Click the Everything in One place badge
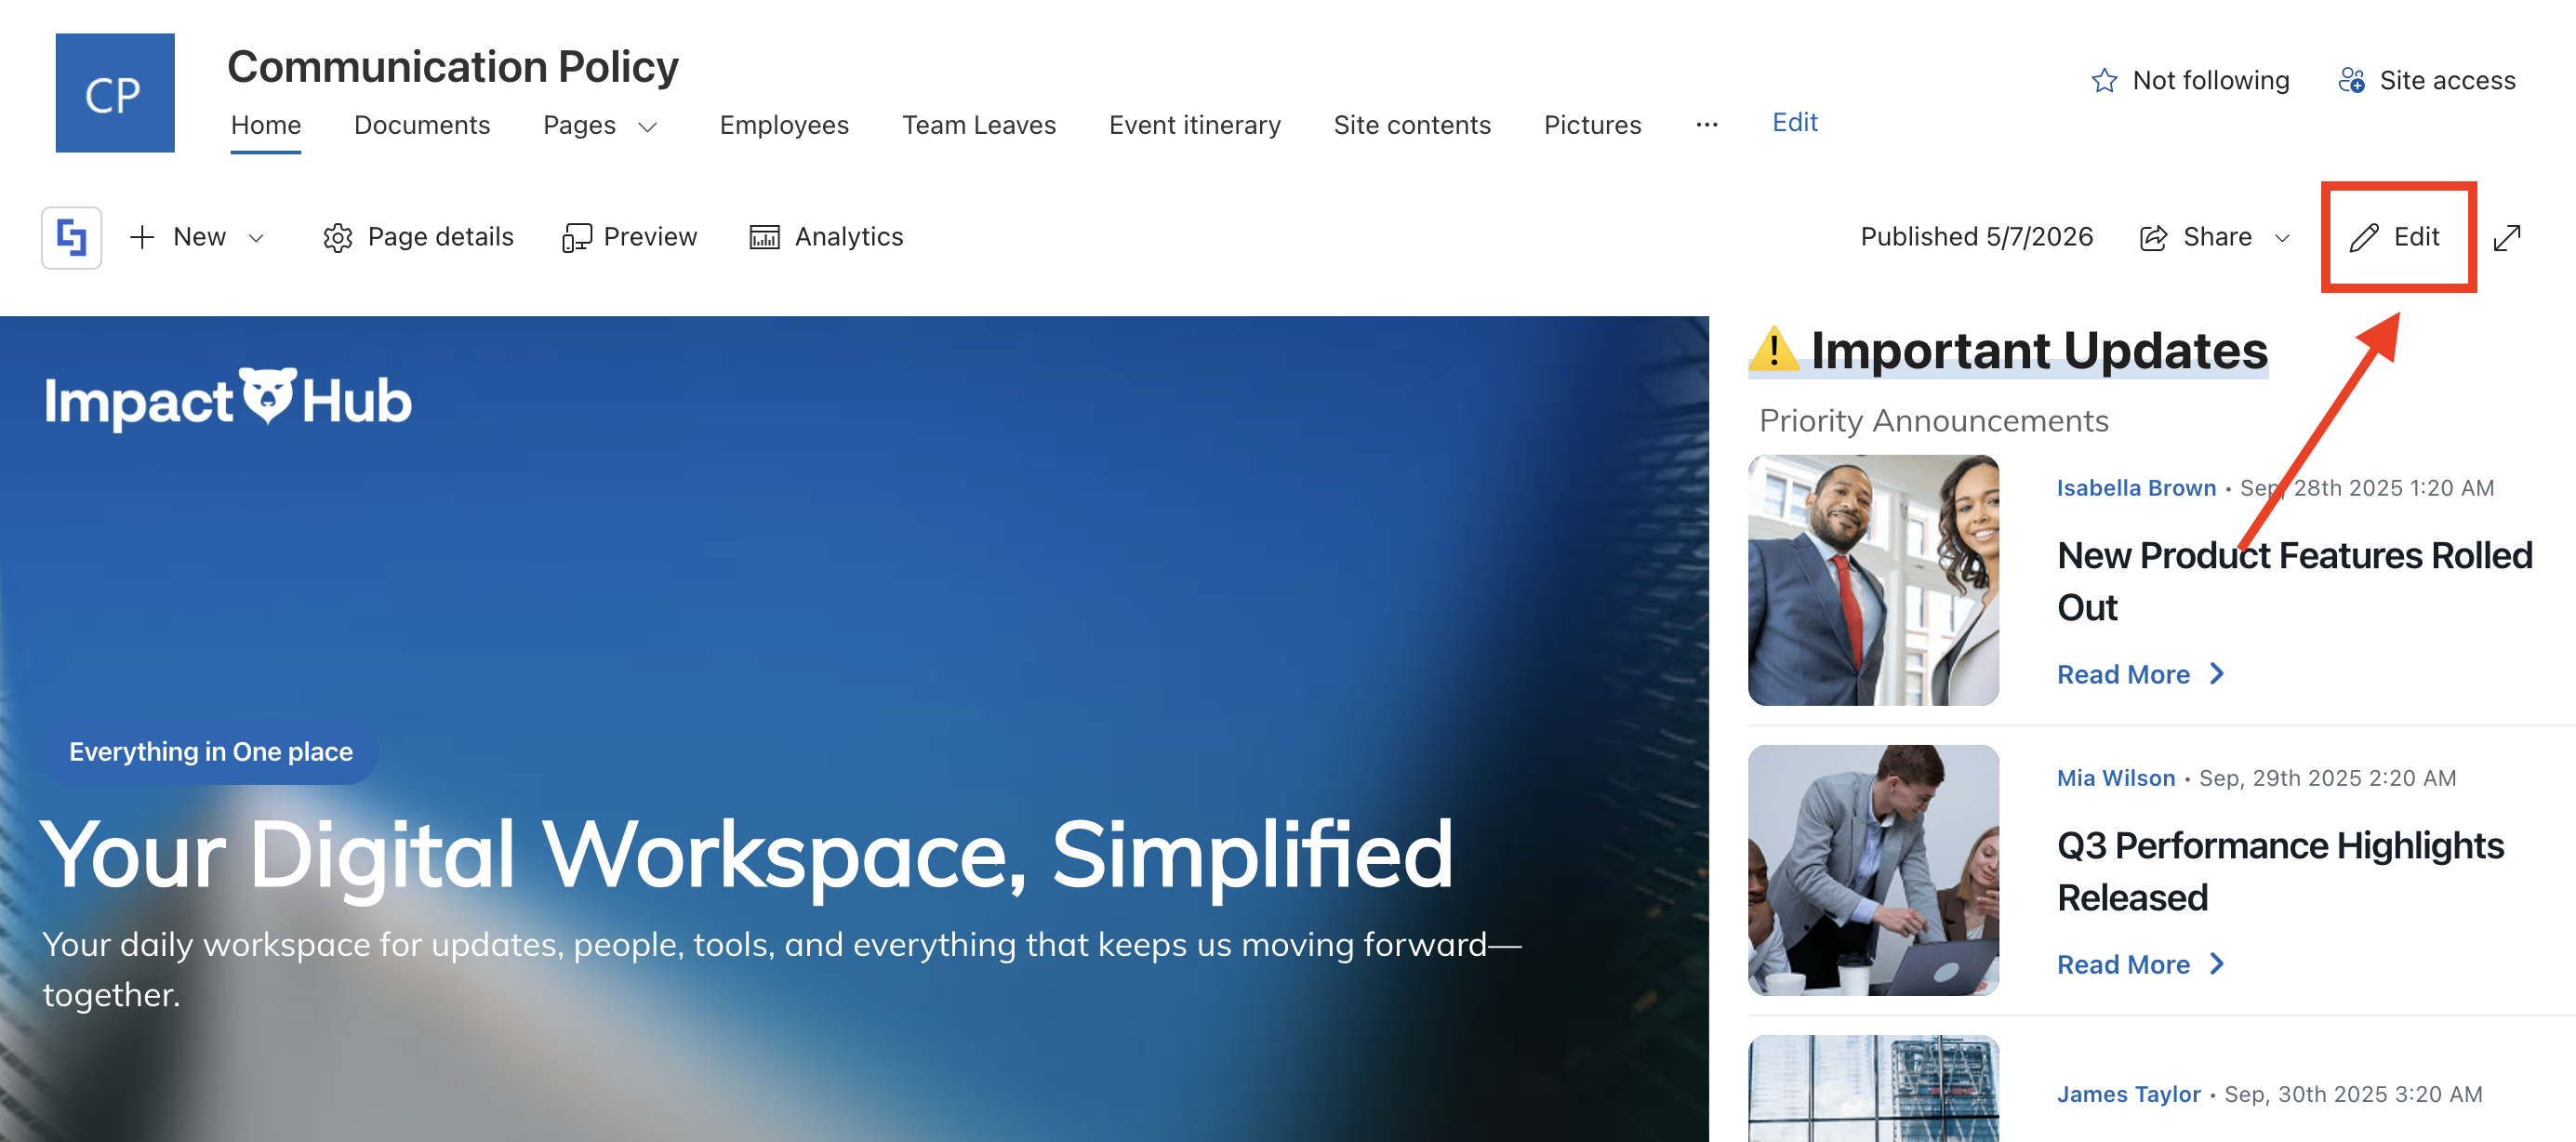The width and height of the screenshot is (2576, 1142). [211, 752]
